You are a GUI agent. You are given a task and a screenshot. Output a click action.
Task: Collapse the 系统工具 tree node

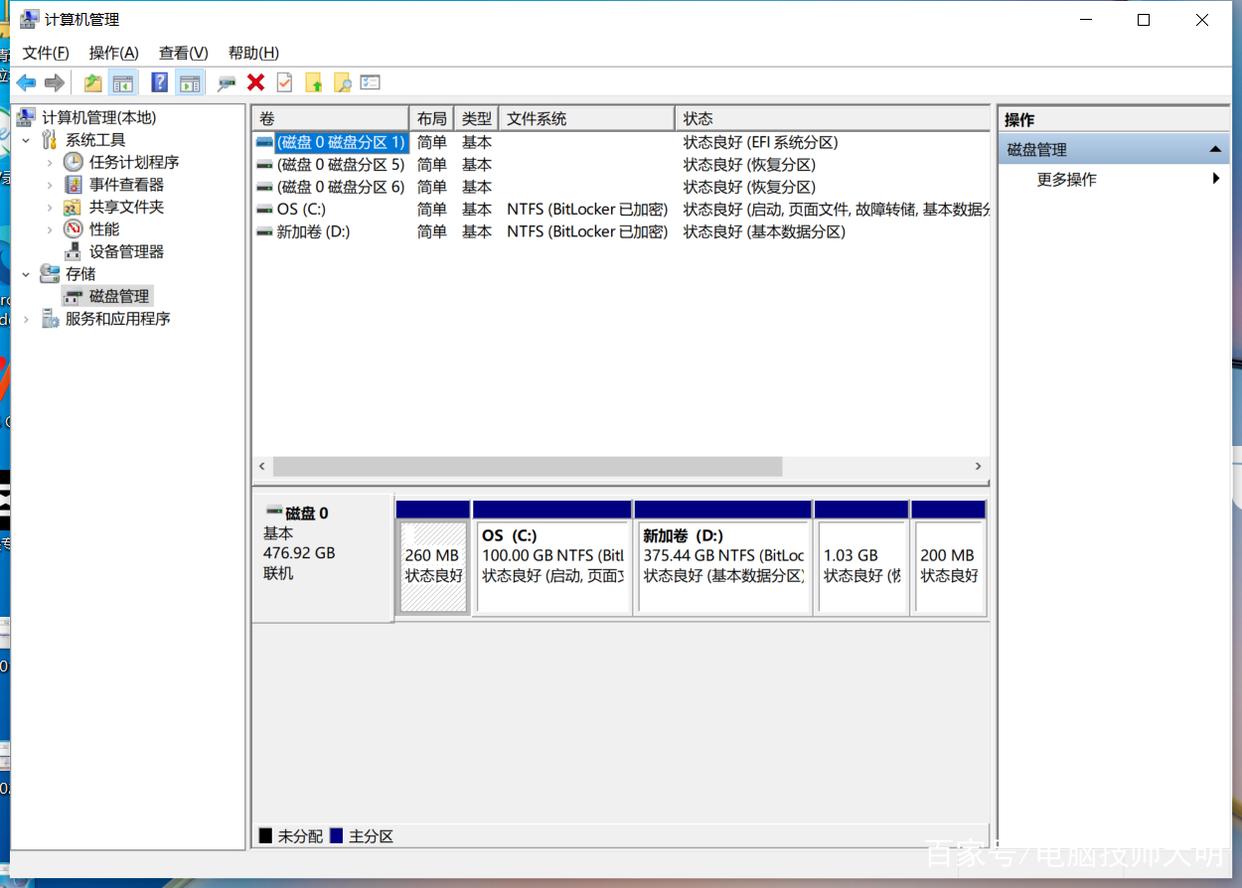tap(27, 140)
